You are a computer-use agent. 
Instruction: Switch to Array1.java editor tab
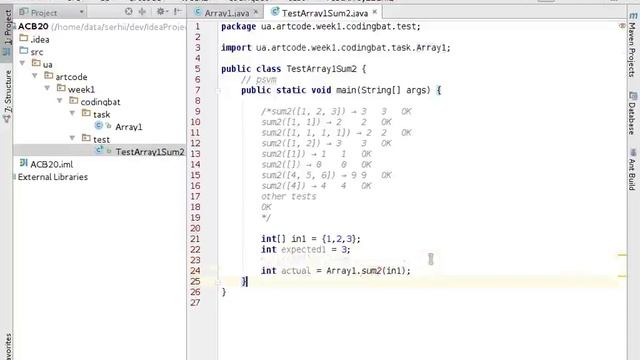click(x=227, y=13)
